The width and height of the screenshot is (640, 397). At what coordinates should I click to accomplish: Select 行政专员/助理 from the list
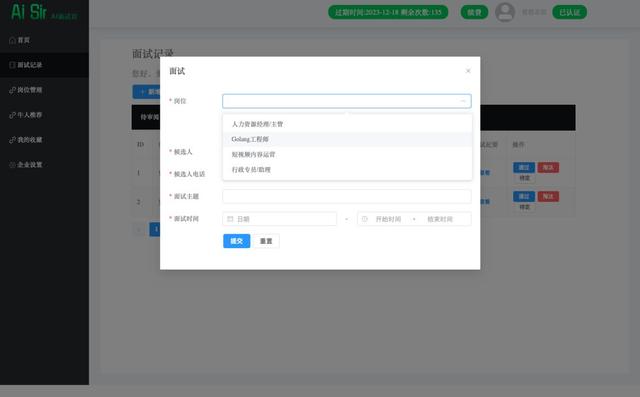click(x=347, y=169)
